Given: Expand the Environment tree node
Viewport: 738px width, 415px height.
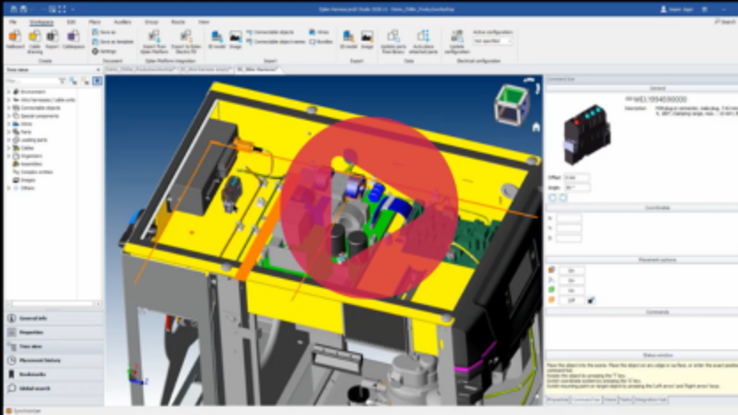Looking at the screenshot, I should 9,91.
